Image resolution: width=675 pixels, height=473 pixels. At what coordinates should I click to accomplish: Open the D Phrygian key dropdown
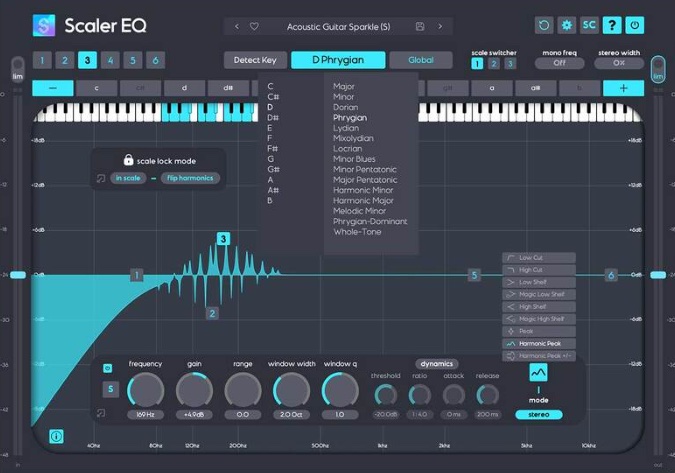pos(338,60)
